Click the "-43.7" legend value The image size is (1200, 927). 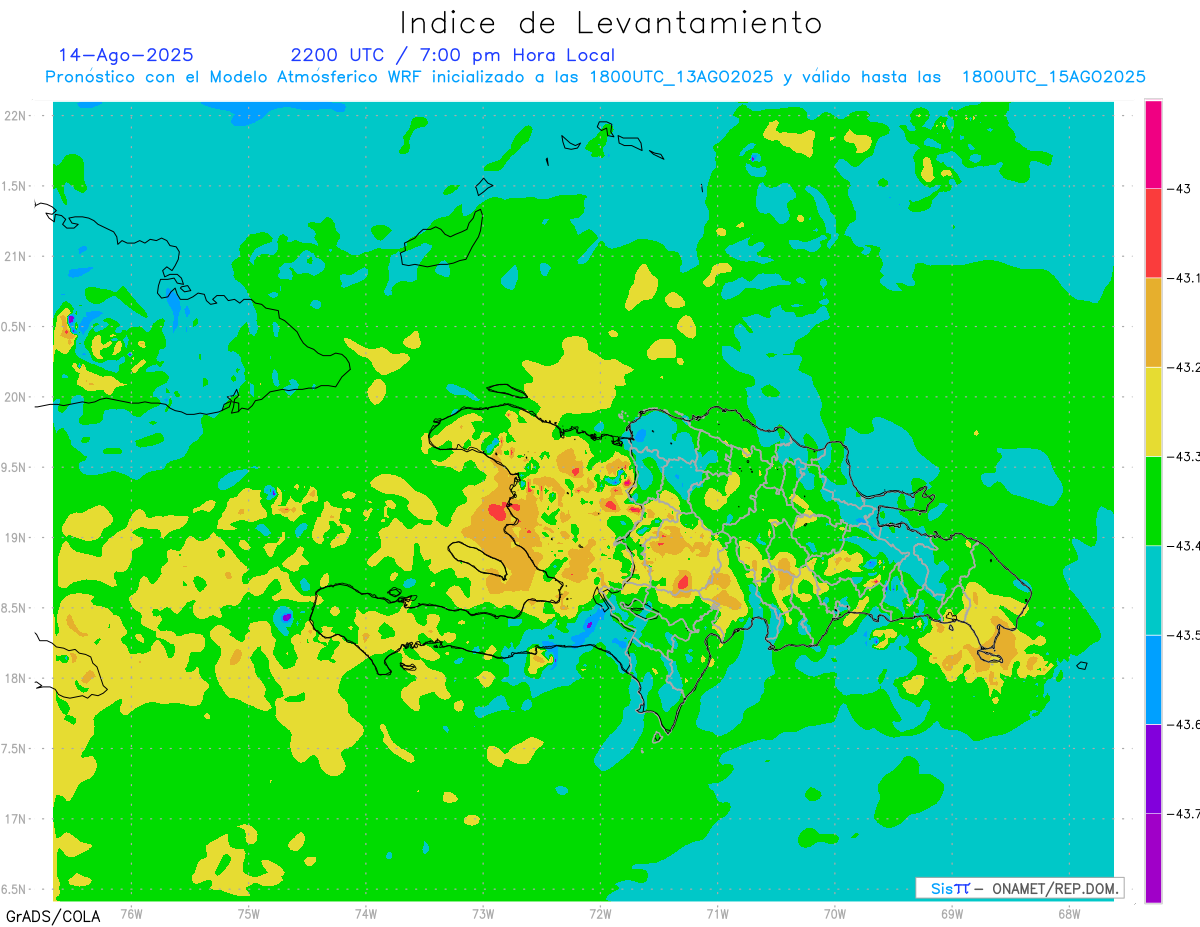[1183, 813]
